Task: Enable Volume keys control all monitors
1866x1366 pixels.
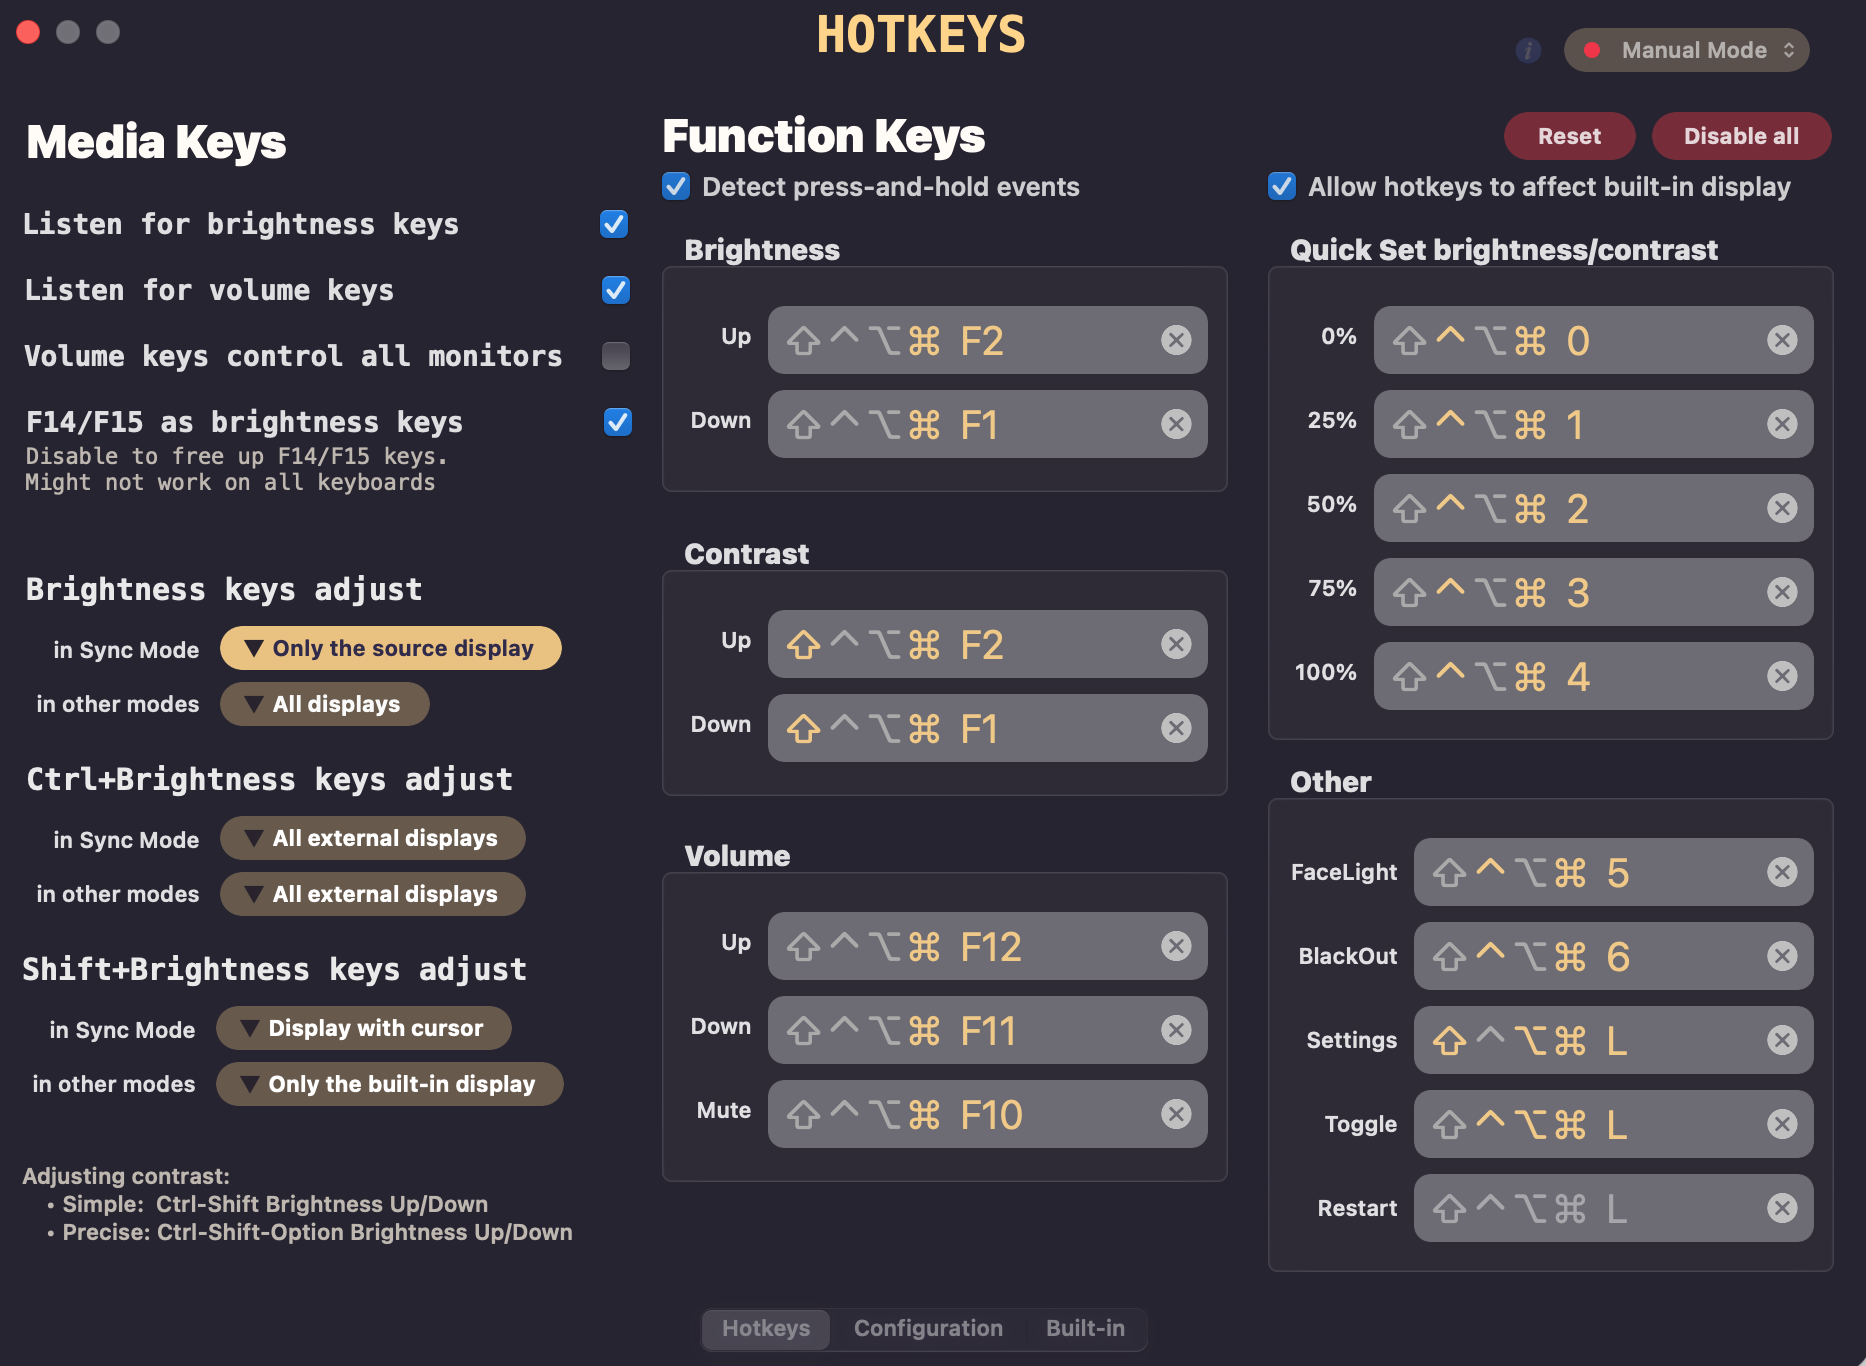Action: pos(616,356)
